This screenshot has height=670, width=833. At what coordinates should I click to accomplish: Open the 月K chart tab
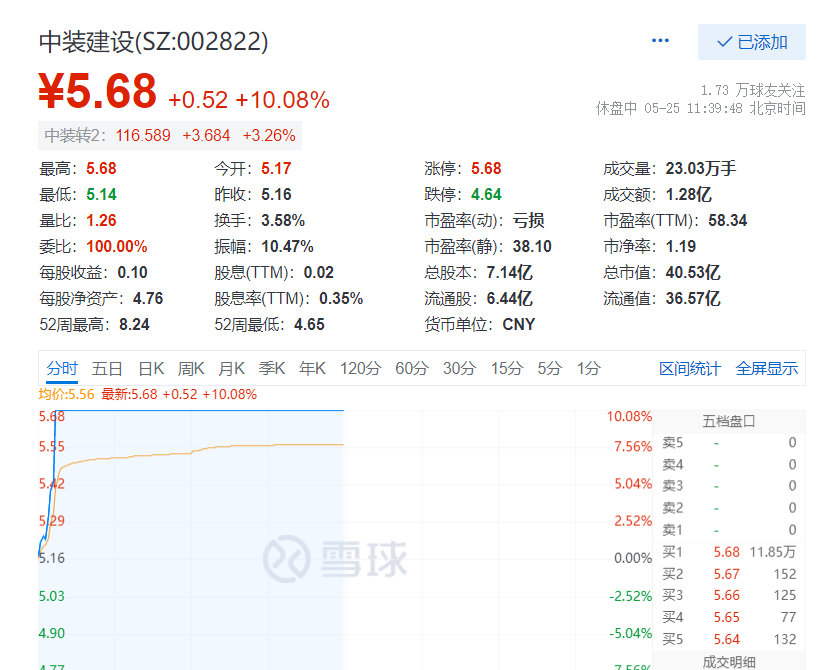pyautogui.click(x=232, y=368)
